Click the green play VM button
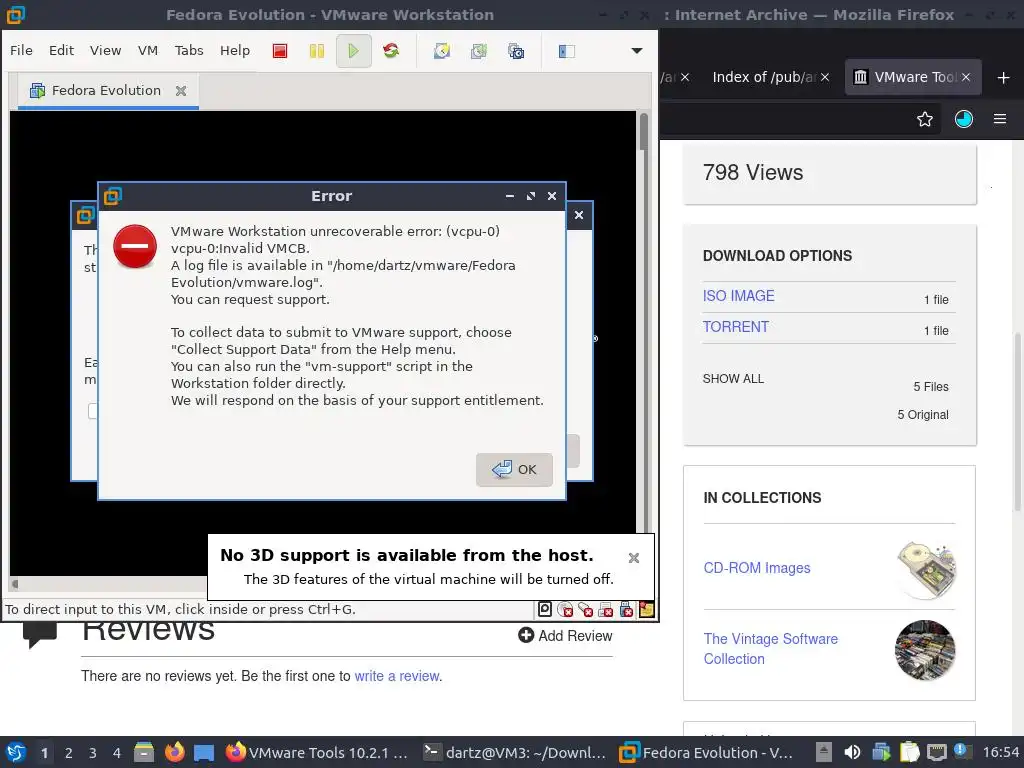This screenshot has height=768, width=1024. (353, 51)
